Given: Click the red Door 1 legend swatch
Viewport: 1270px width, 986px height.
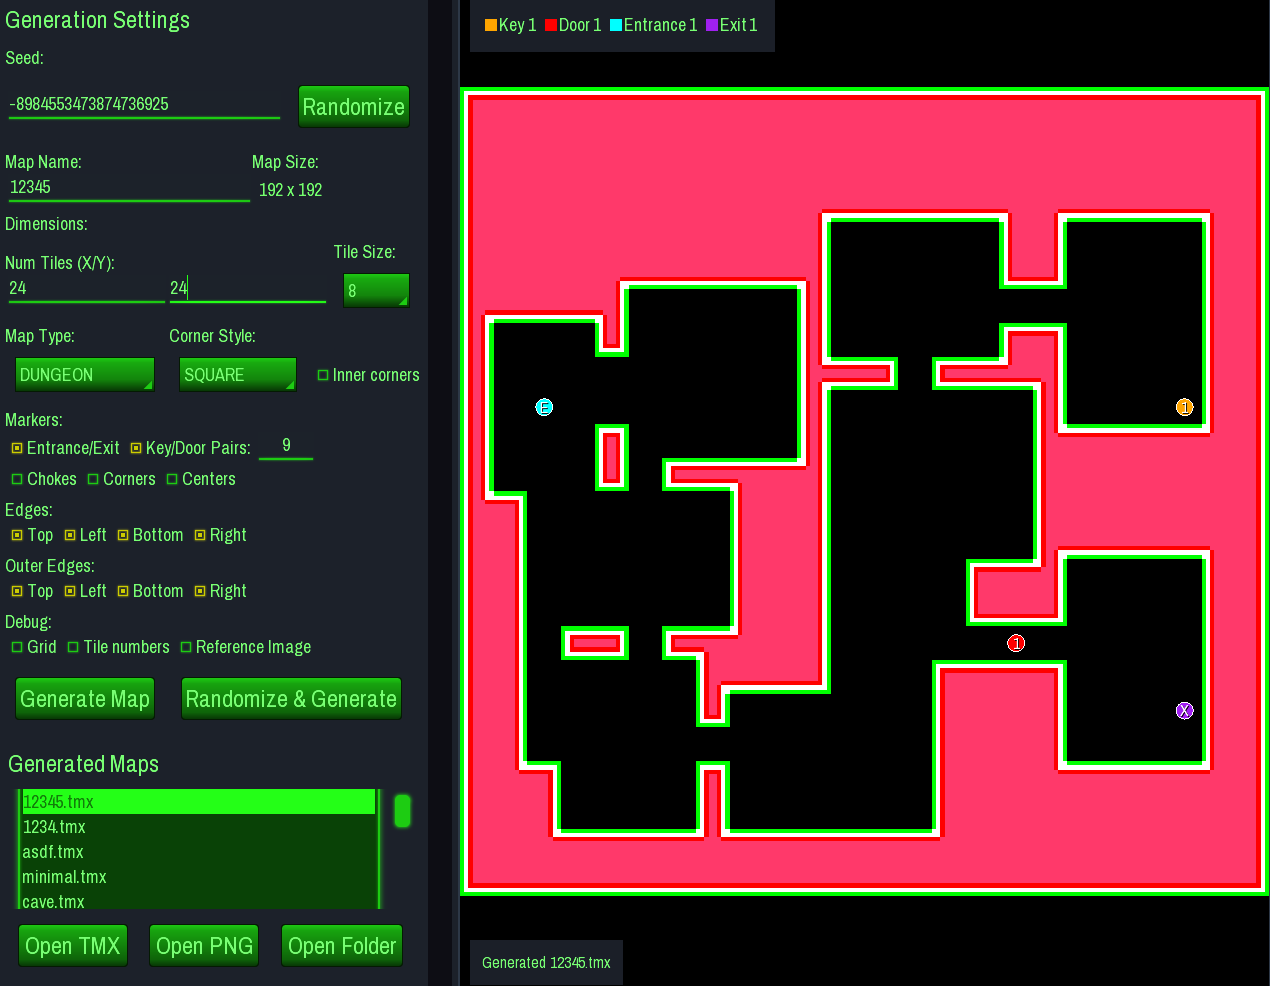Looking at the screenshot, I should click(x=551, y=25).
